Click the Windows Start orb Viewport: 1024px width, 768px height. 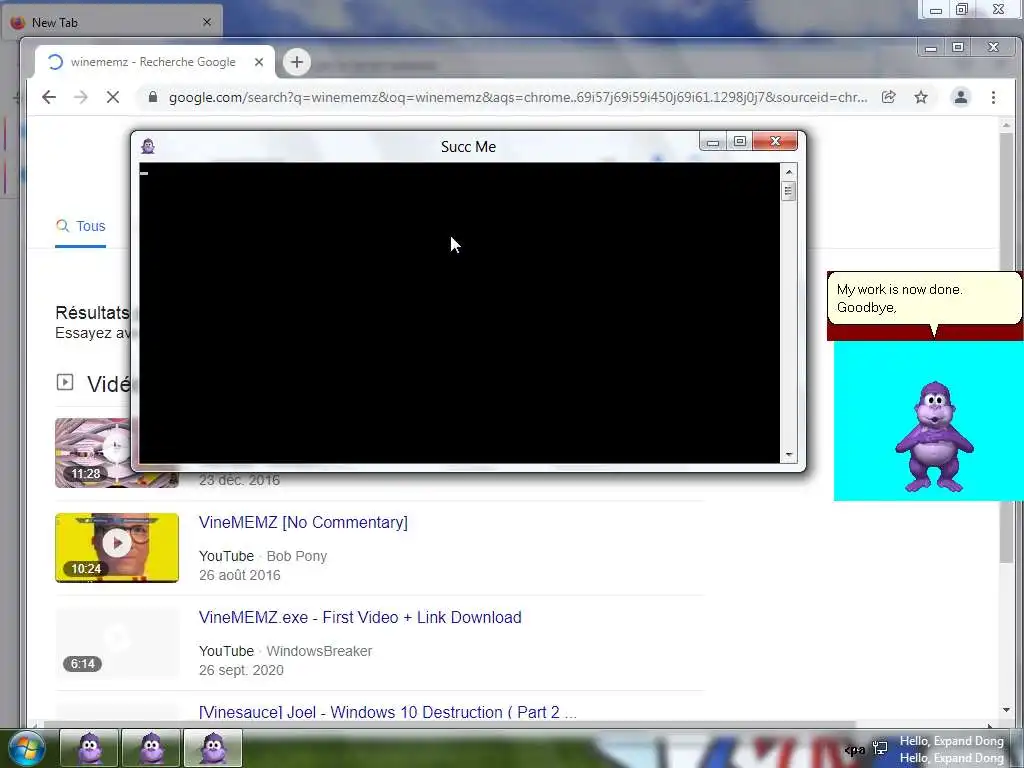(27, 748)
